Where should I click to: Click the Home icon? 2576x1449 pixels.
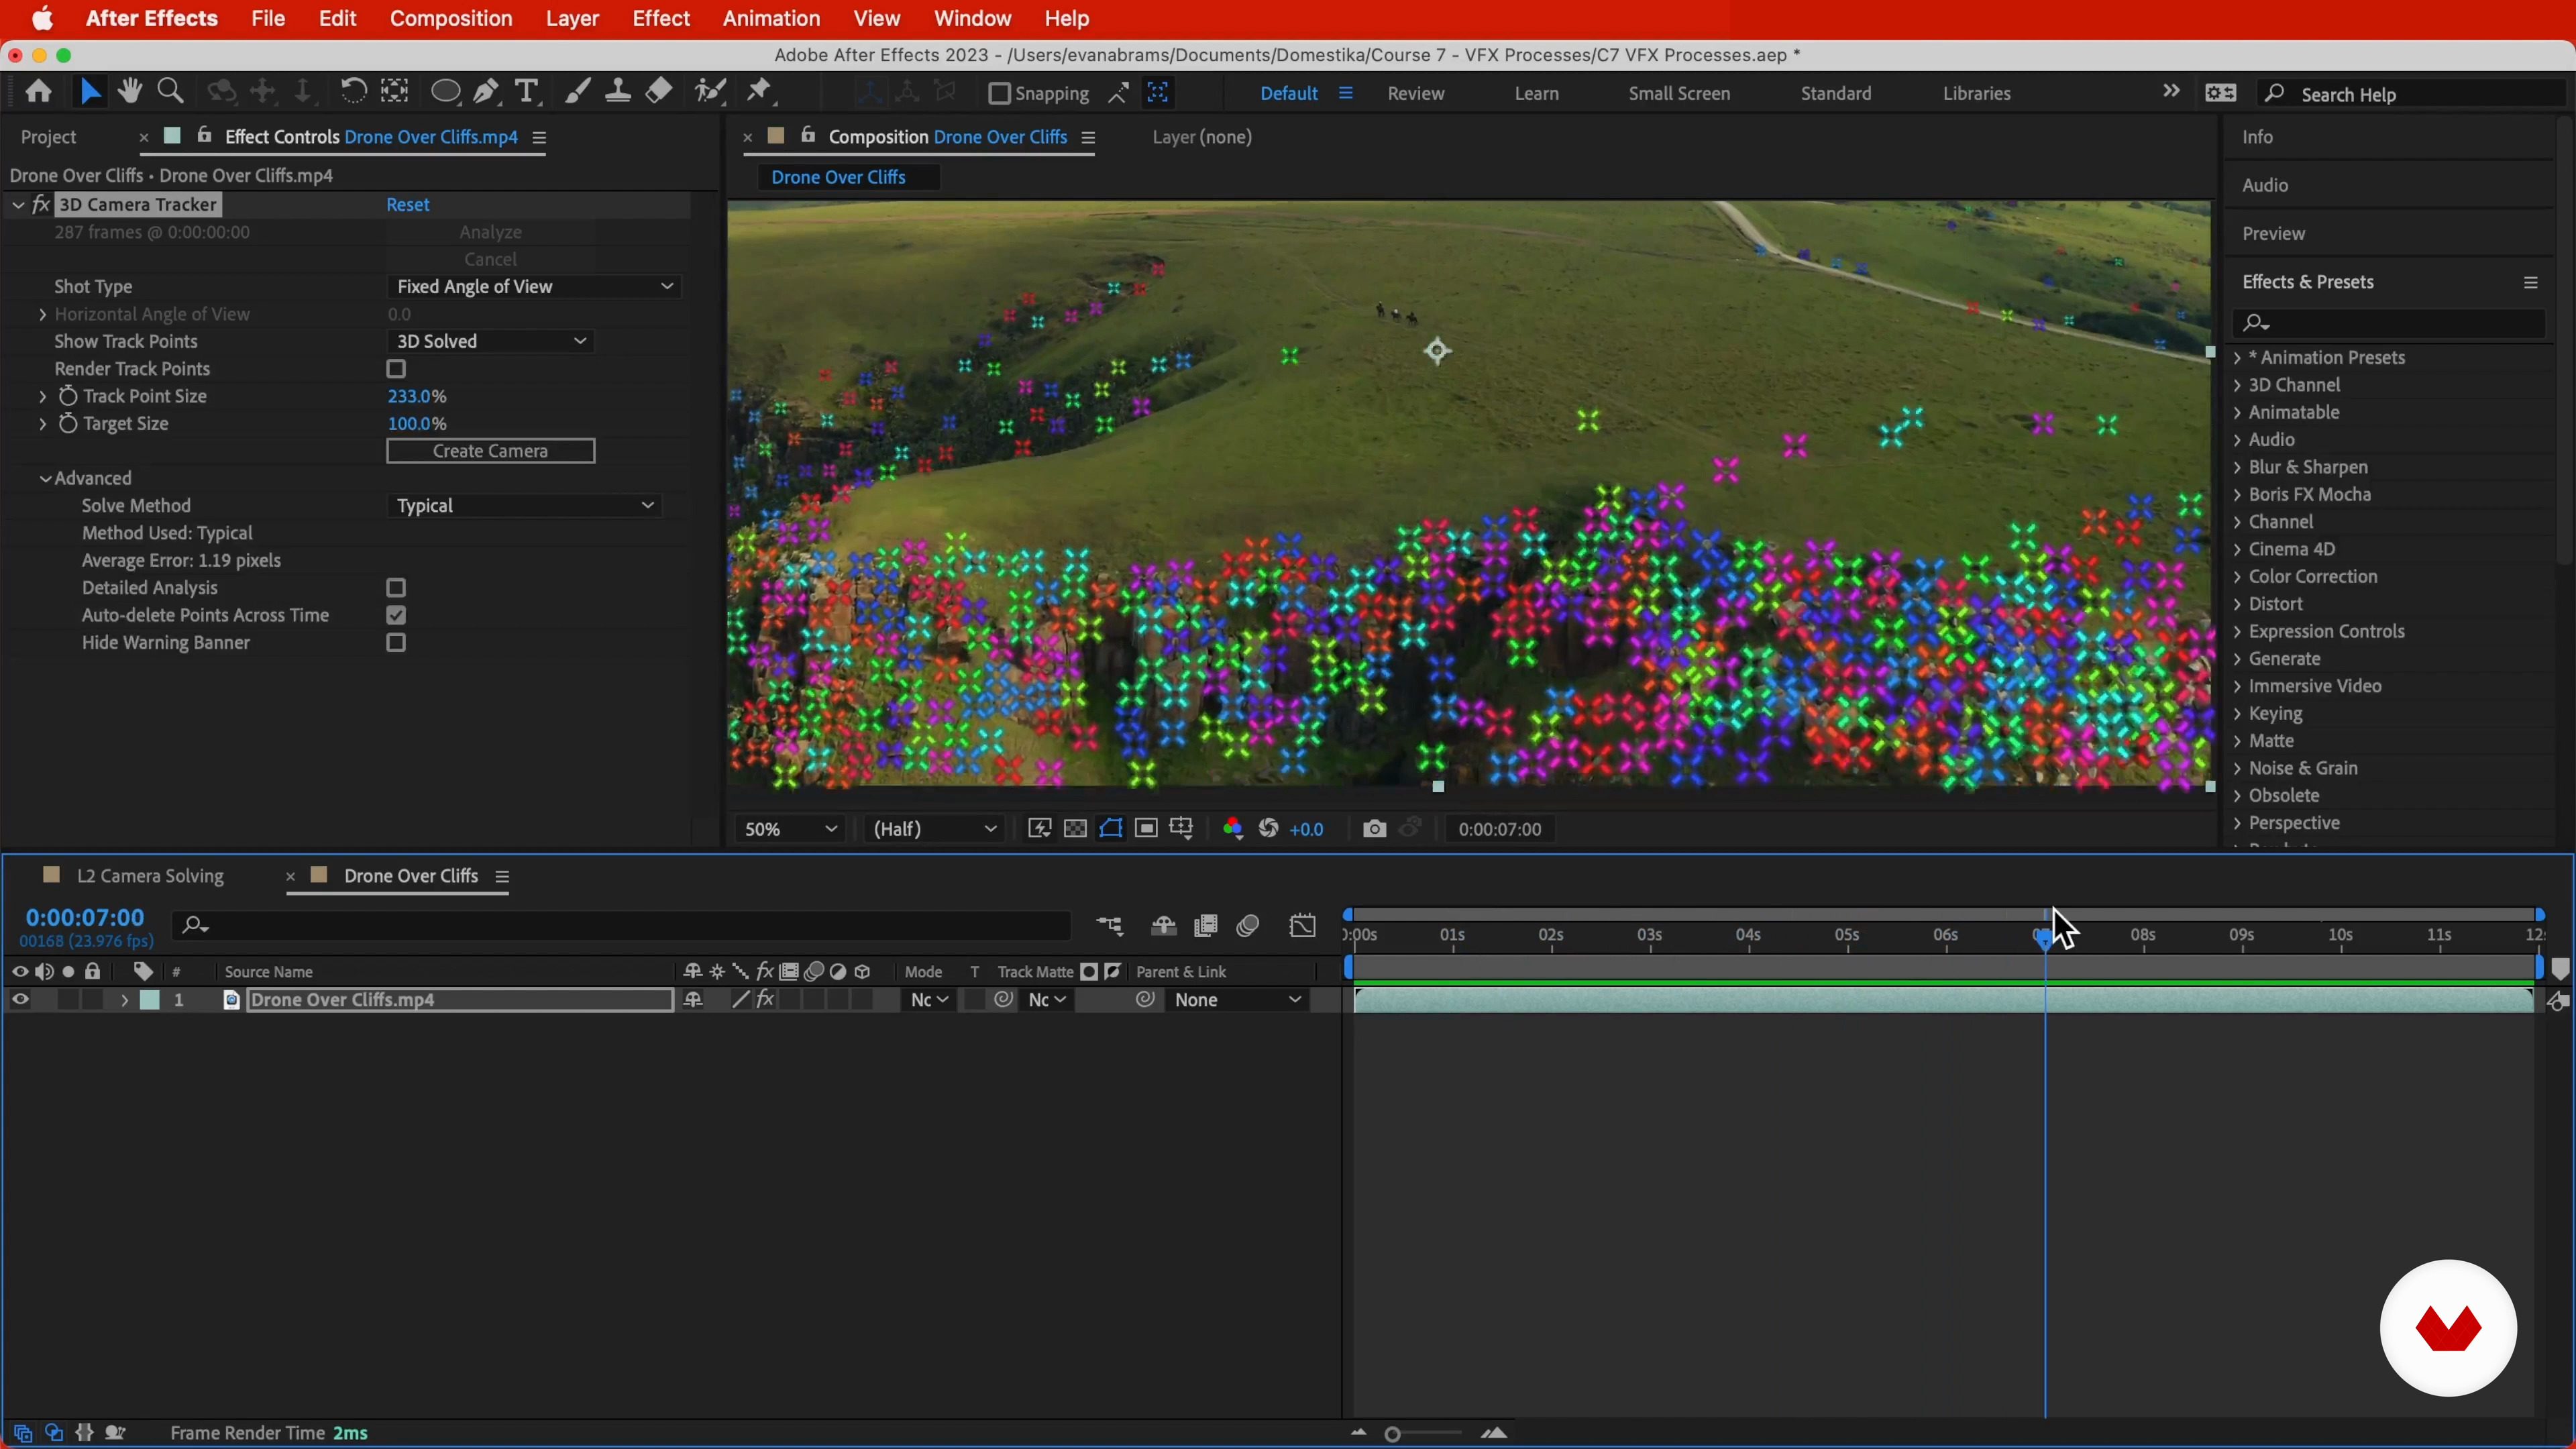[39, 92]
